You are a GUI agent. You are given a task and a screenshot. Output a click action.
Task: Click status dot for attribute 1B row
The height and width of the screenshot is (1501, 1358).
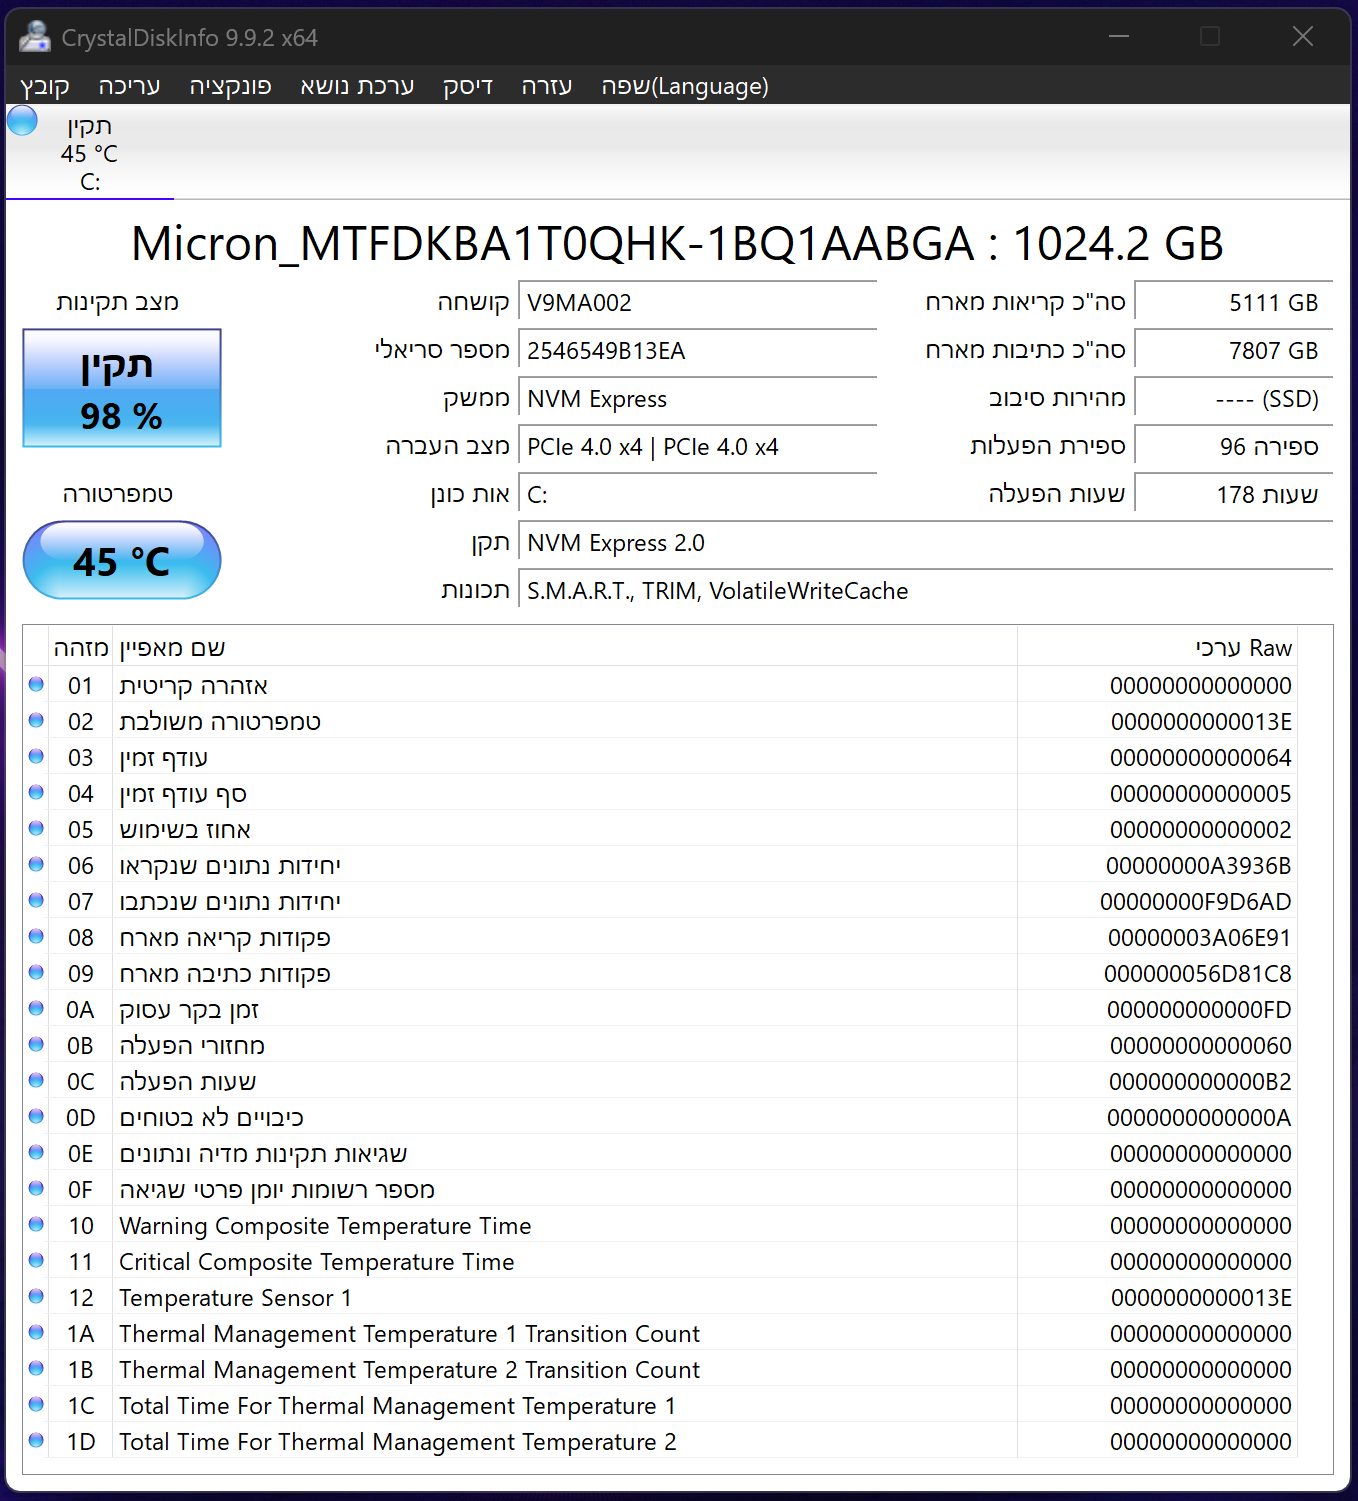(x=36, y=1369)
